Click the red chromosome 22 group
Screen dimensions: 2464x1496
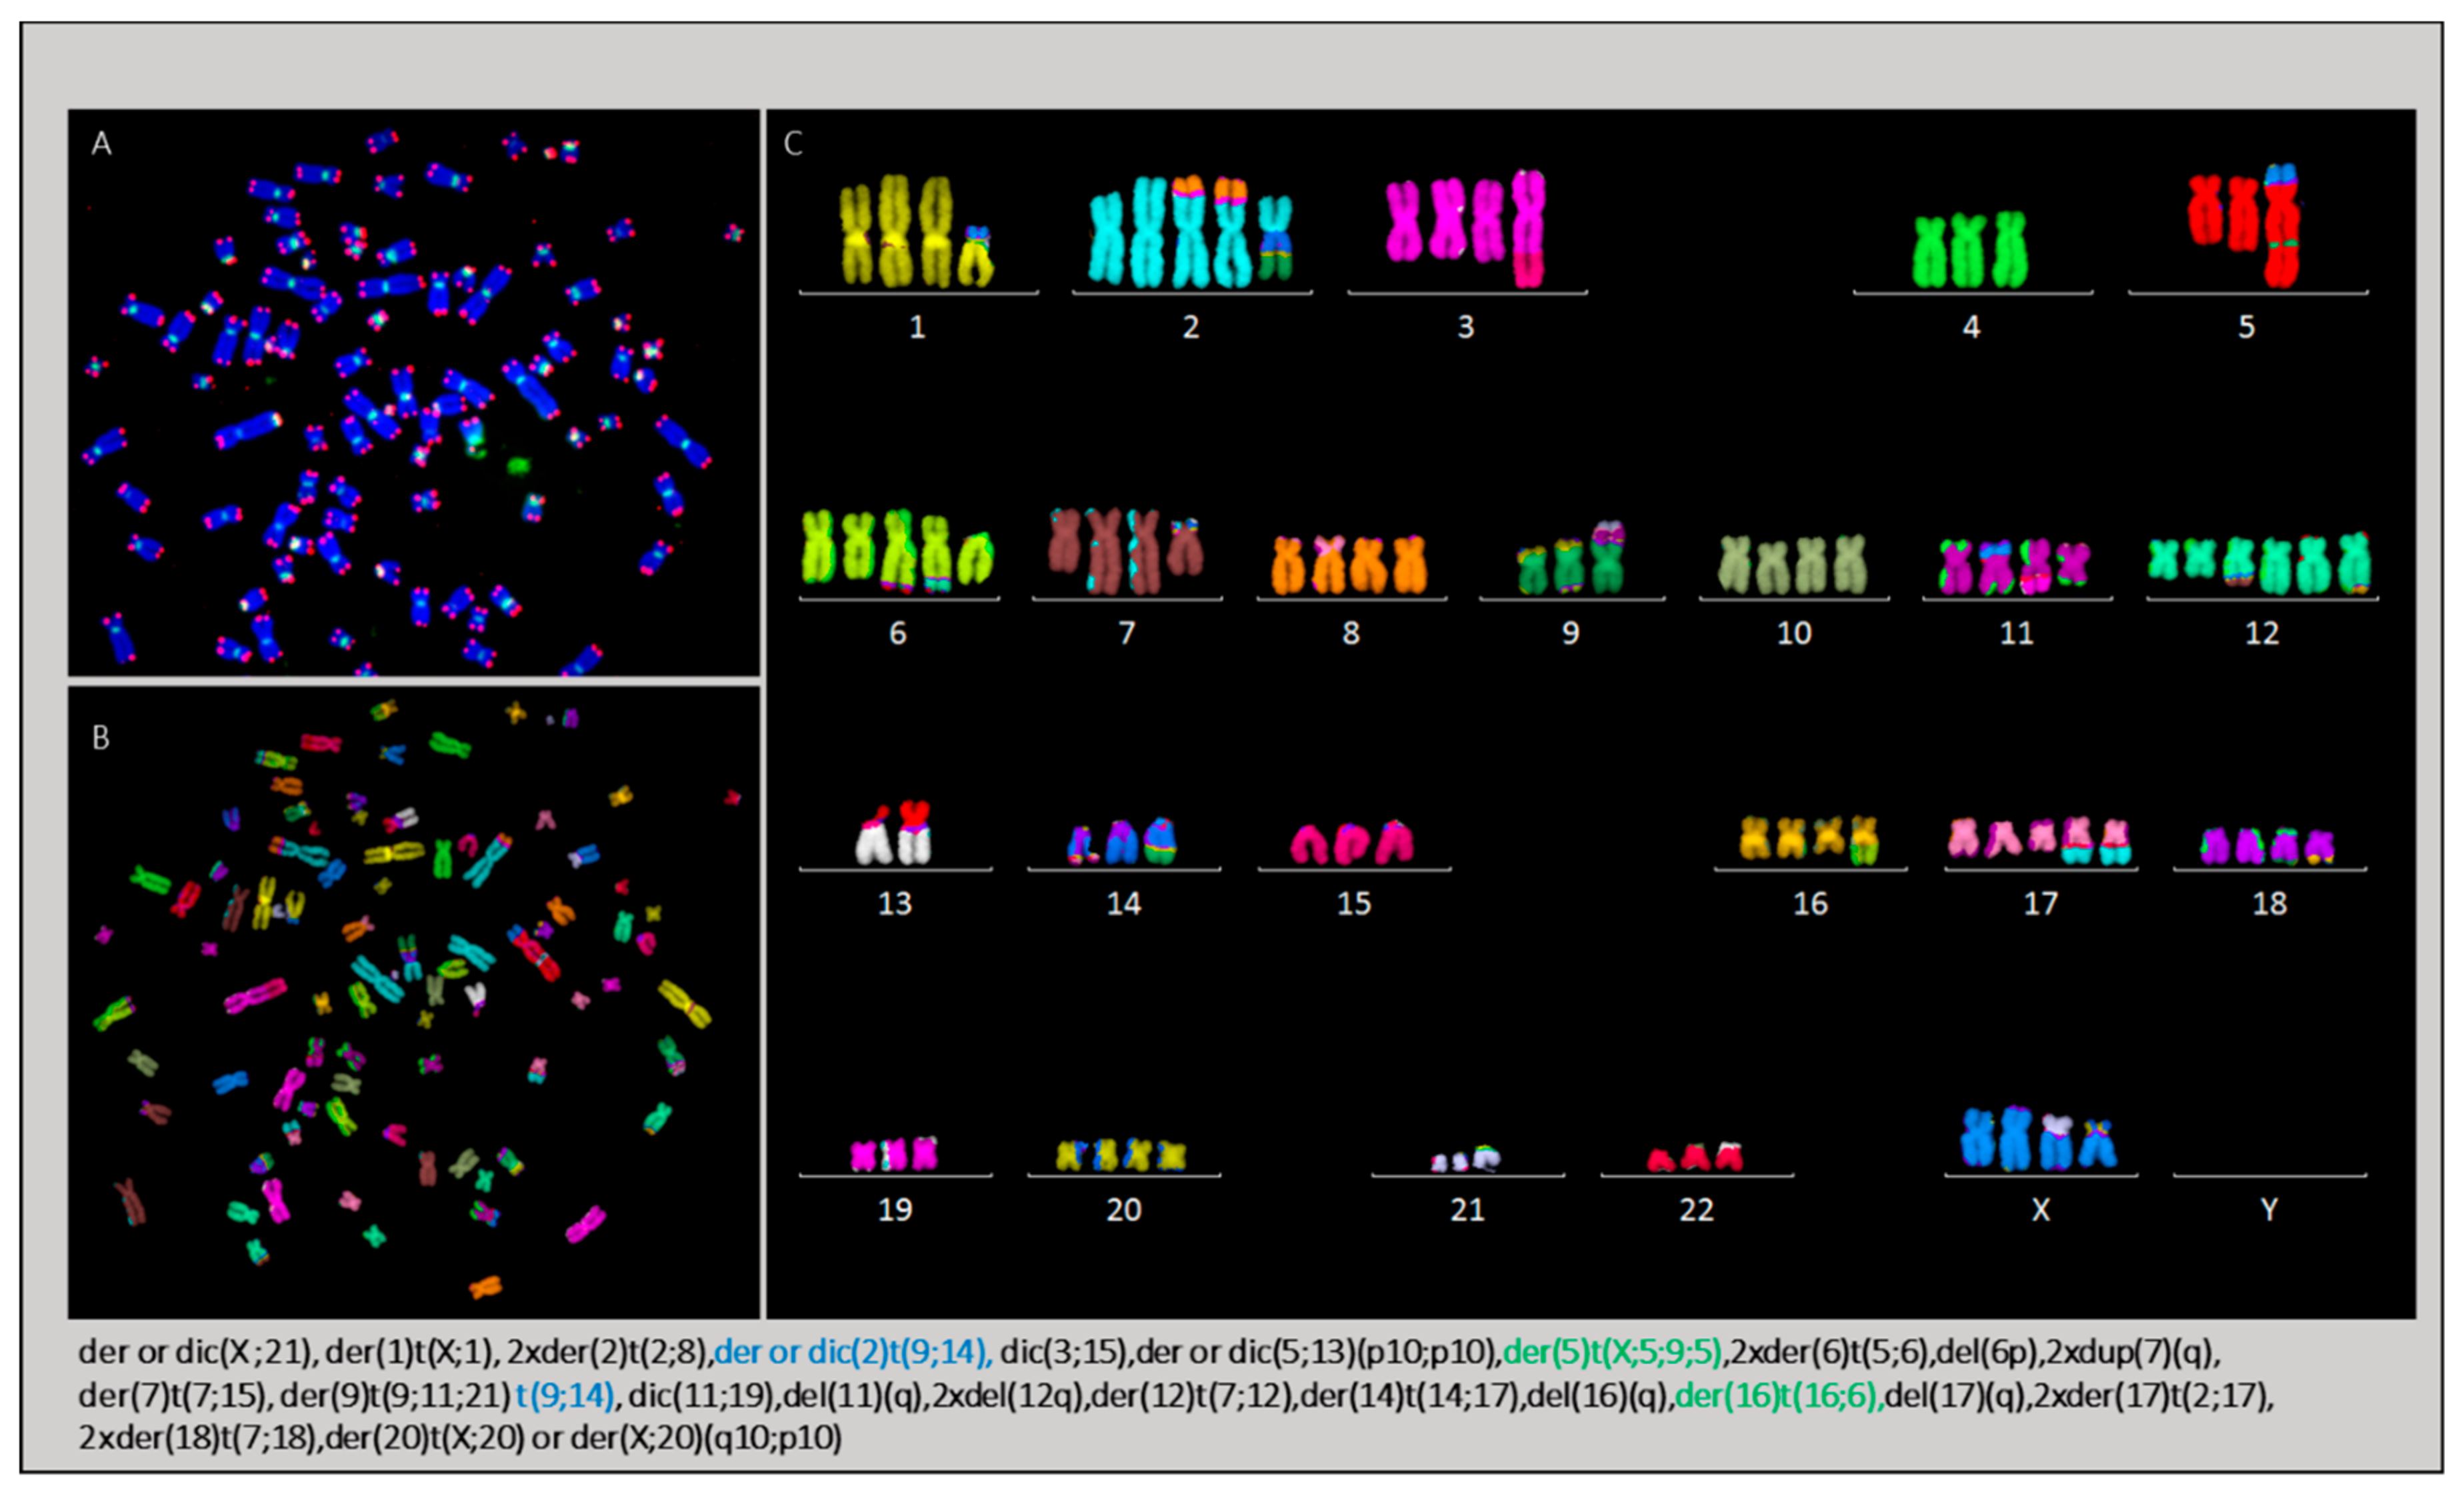tap(1696, 1157)
